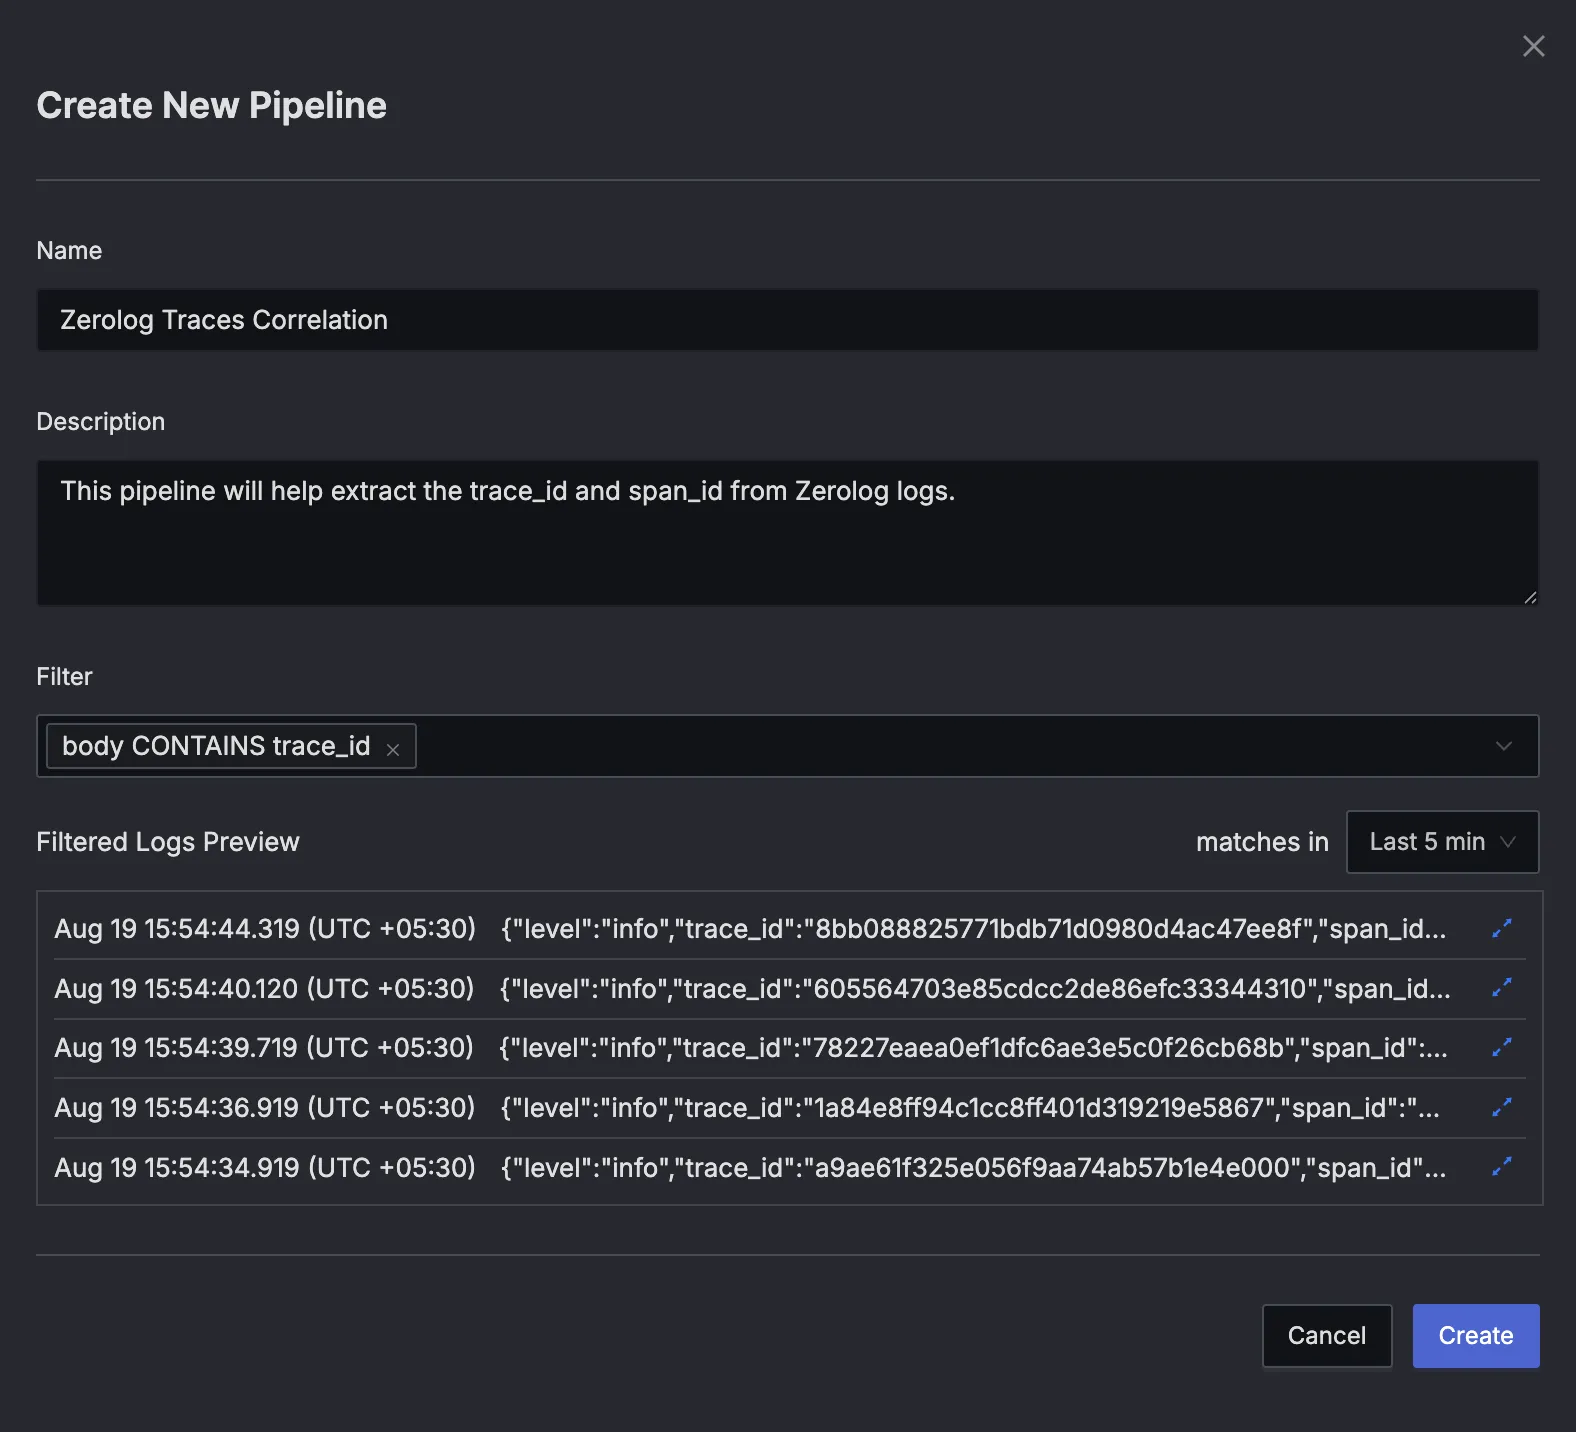1576x1432 pixels.
Task: Expand the log entry at 15:54:44.319
Action: tap(1501, 928)
